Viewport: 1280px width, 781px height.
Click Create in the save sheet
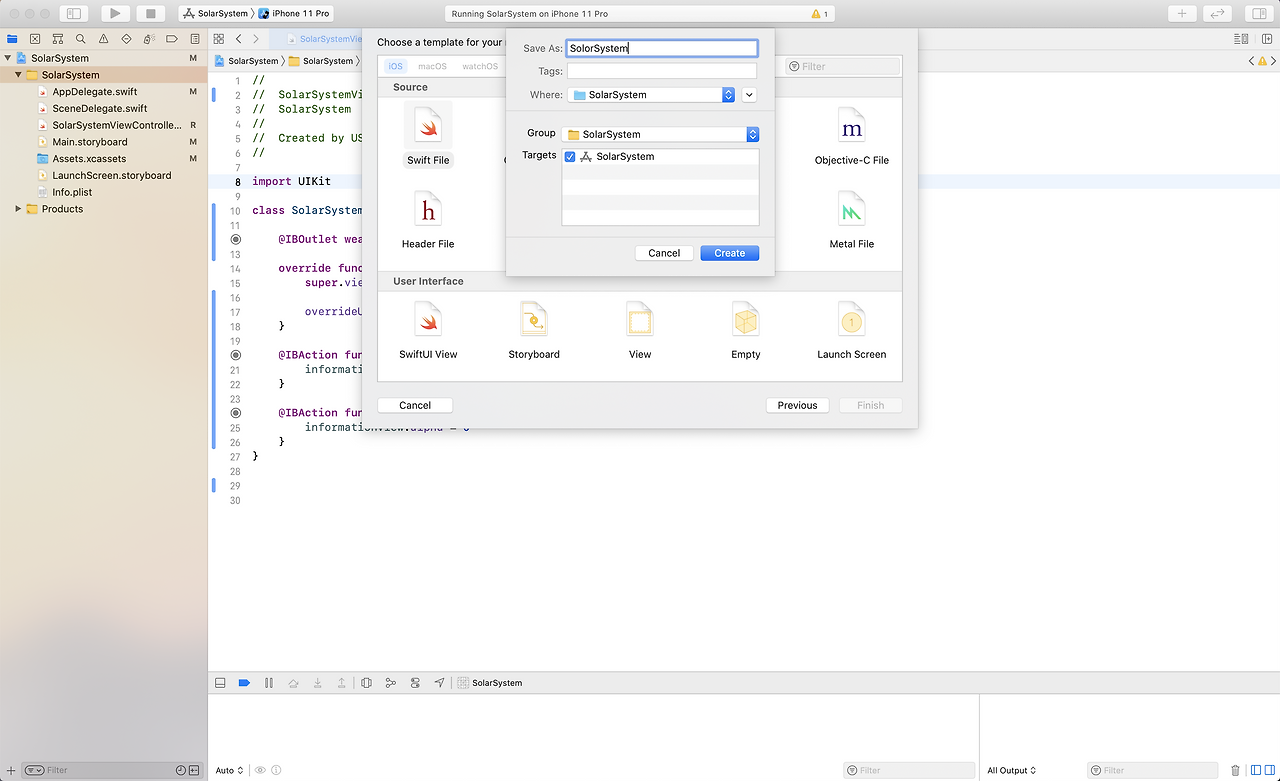point(730,253)
